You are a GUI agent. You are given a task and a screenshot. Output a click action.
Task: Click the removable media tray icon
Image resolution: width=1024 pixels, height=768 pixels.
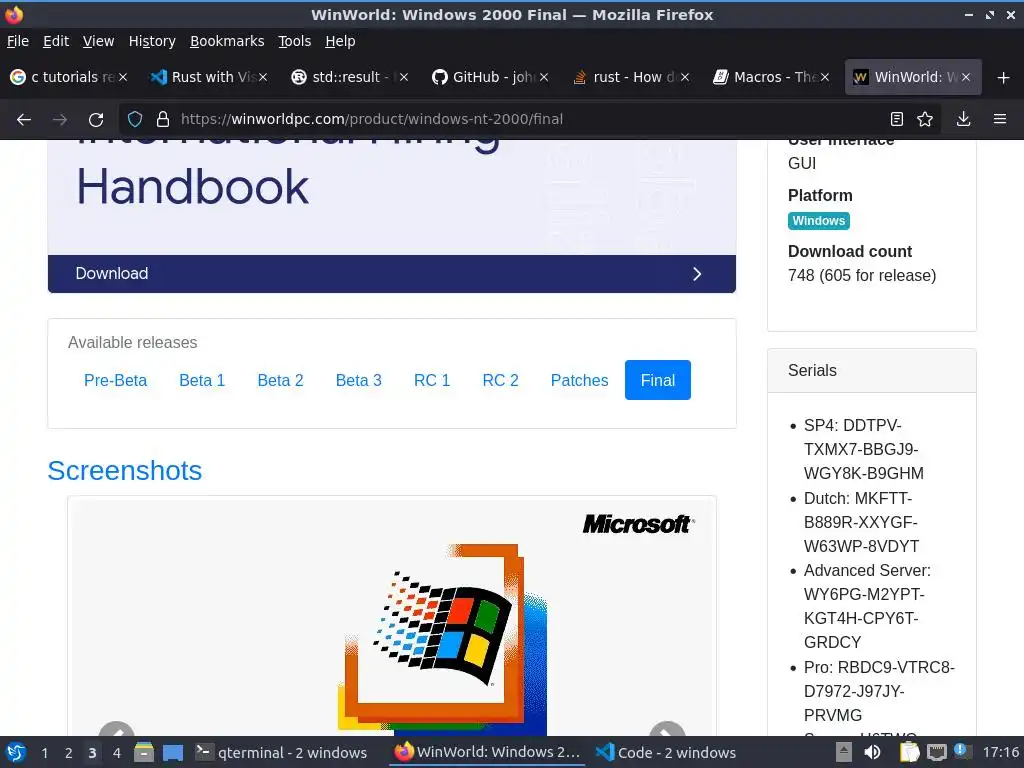point(843,752)
